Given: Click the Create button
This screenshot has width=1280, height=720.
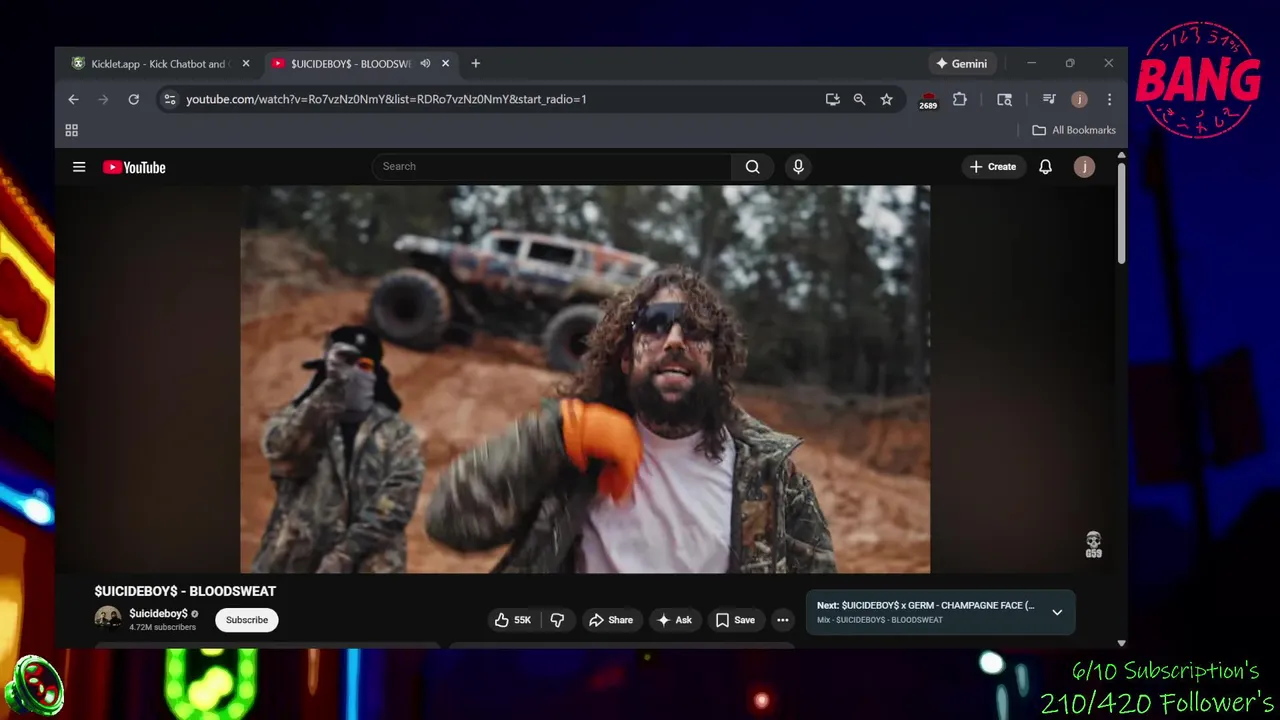Looking at the screenshot, I should point(993,167).
